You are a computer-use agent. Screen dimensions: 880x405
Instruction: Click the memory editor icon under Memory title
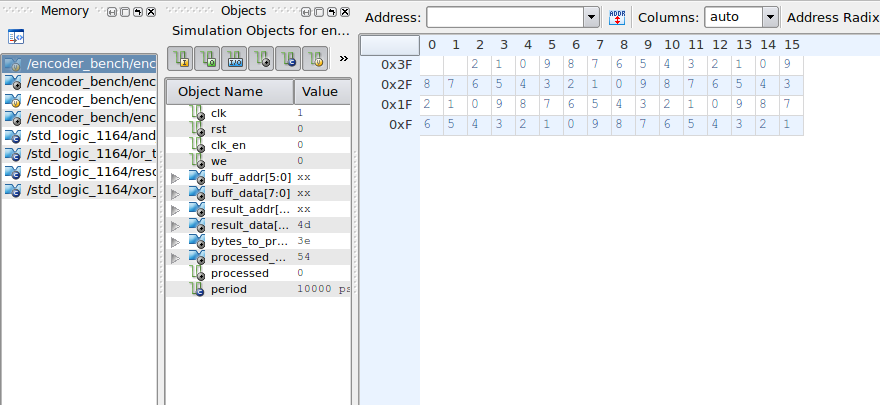[x=16, y=37]
